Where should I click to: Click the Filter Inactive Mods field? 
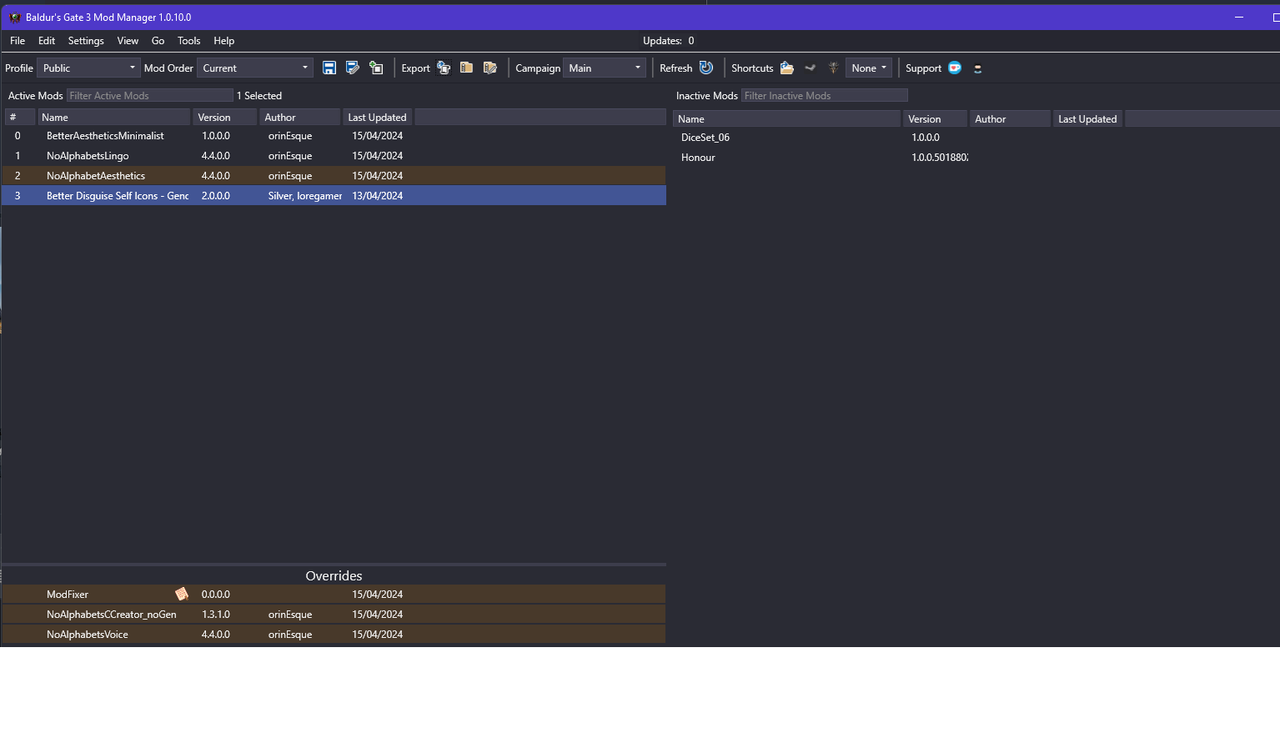825,95
